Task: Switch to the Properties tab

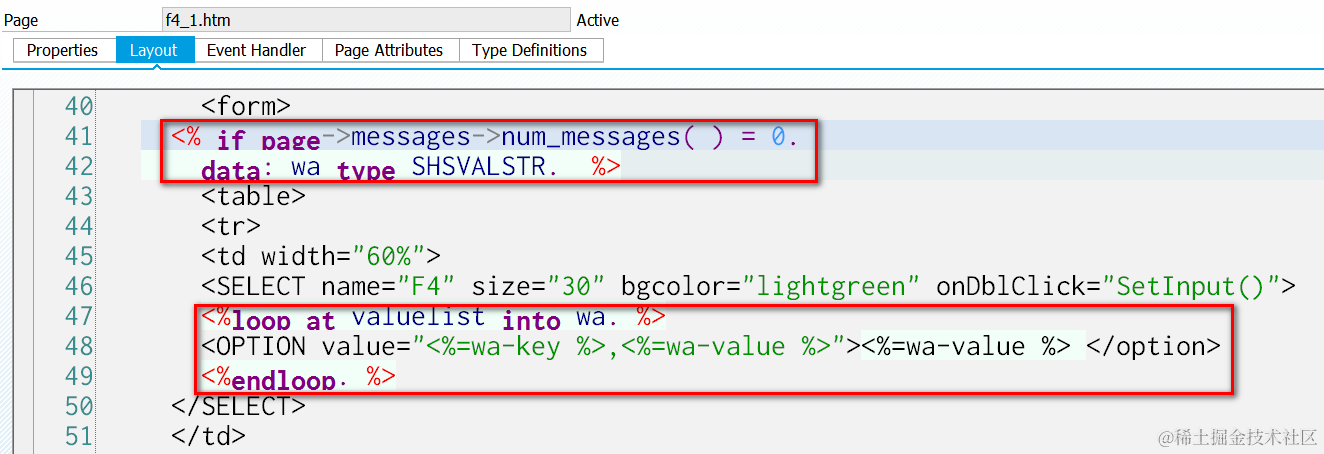Action: click(x=63, y=50)
